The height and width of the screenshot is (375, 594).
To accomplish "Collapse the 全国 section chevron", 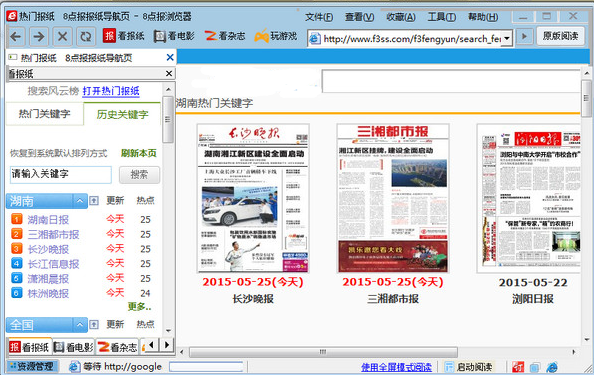I will [80, 325].
